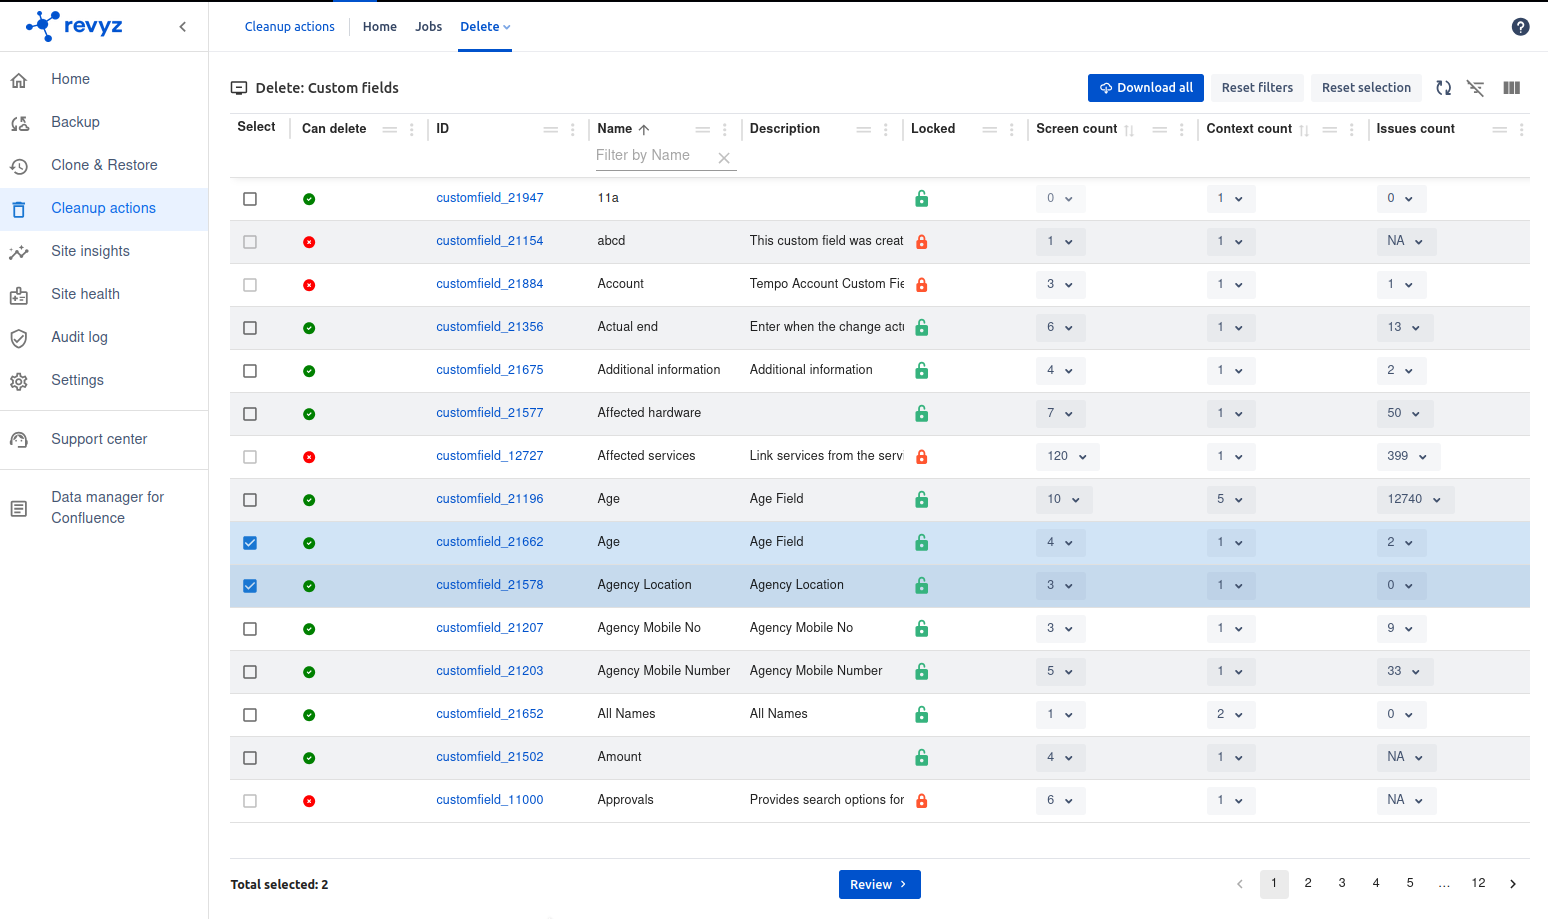The image size is (1548, 919).
Task: Click the refresh table icon
Action: (x=1443, y=88)
